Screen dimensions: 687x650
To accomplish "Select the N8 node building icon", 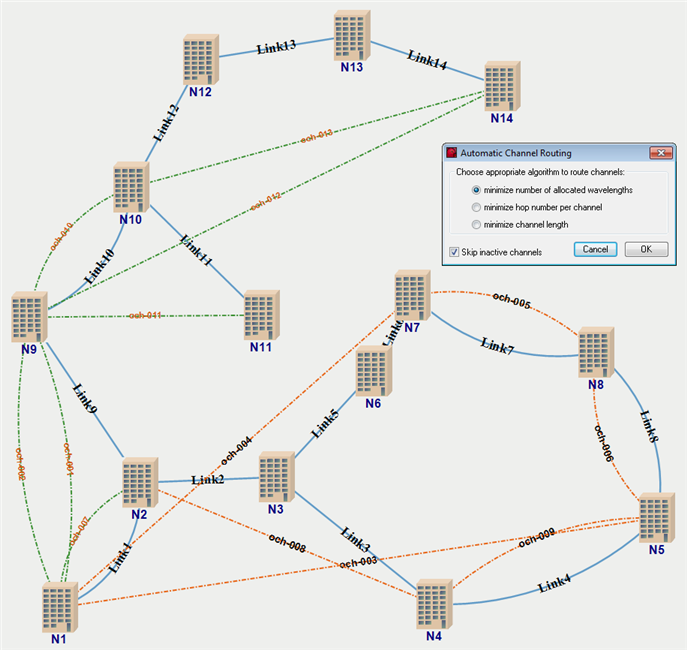I will (x=597, y=352).
